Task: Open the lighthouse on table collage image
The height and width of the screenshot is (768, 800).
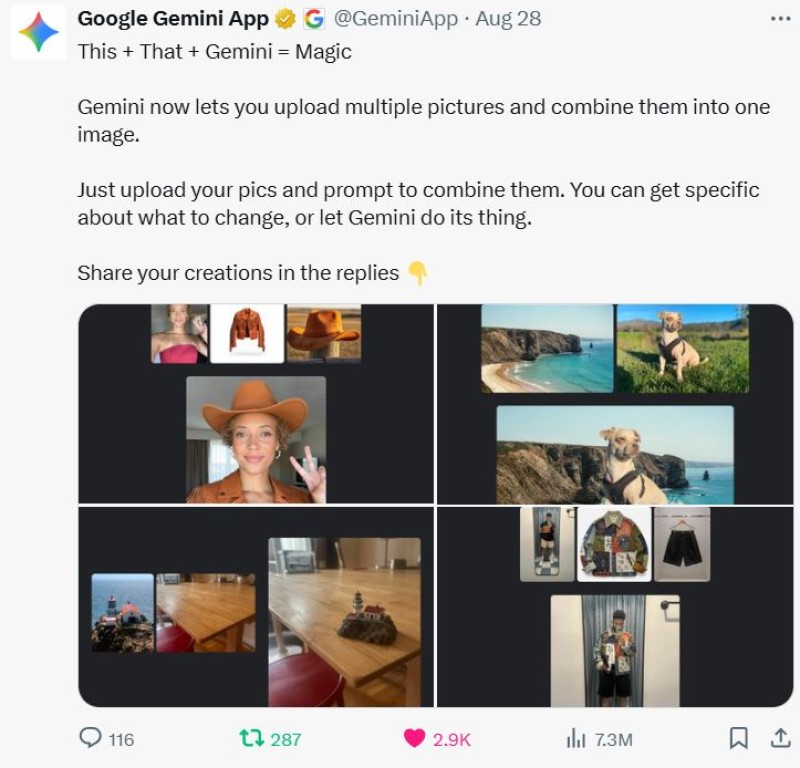Action: [256, 607]
